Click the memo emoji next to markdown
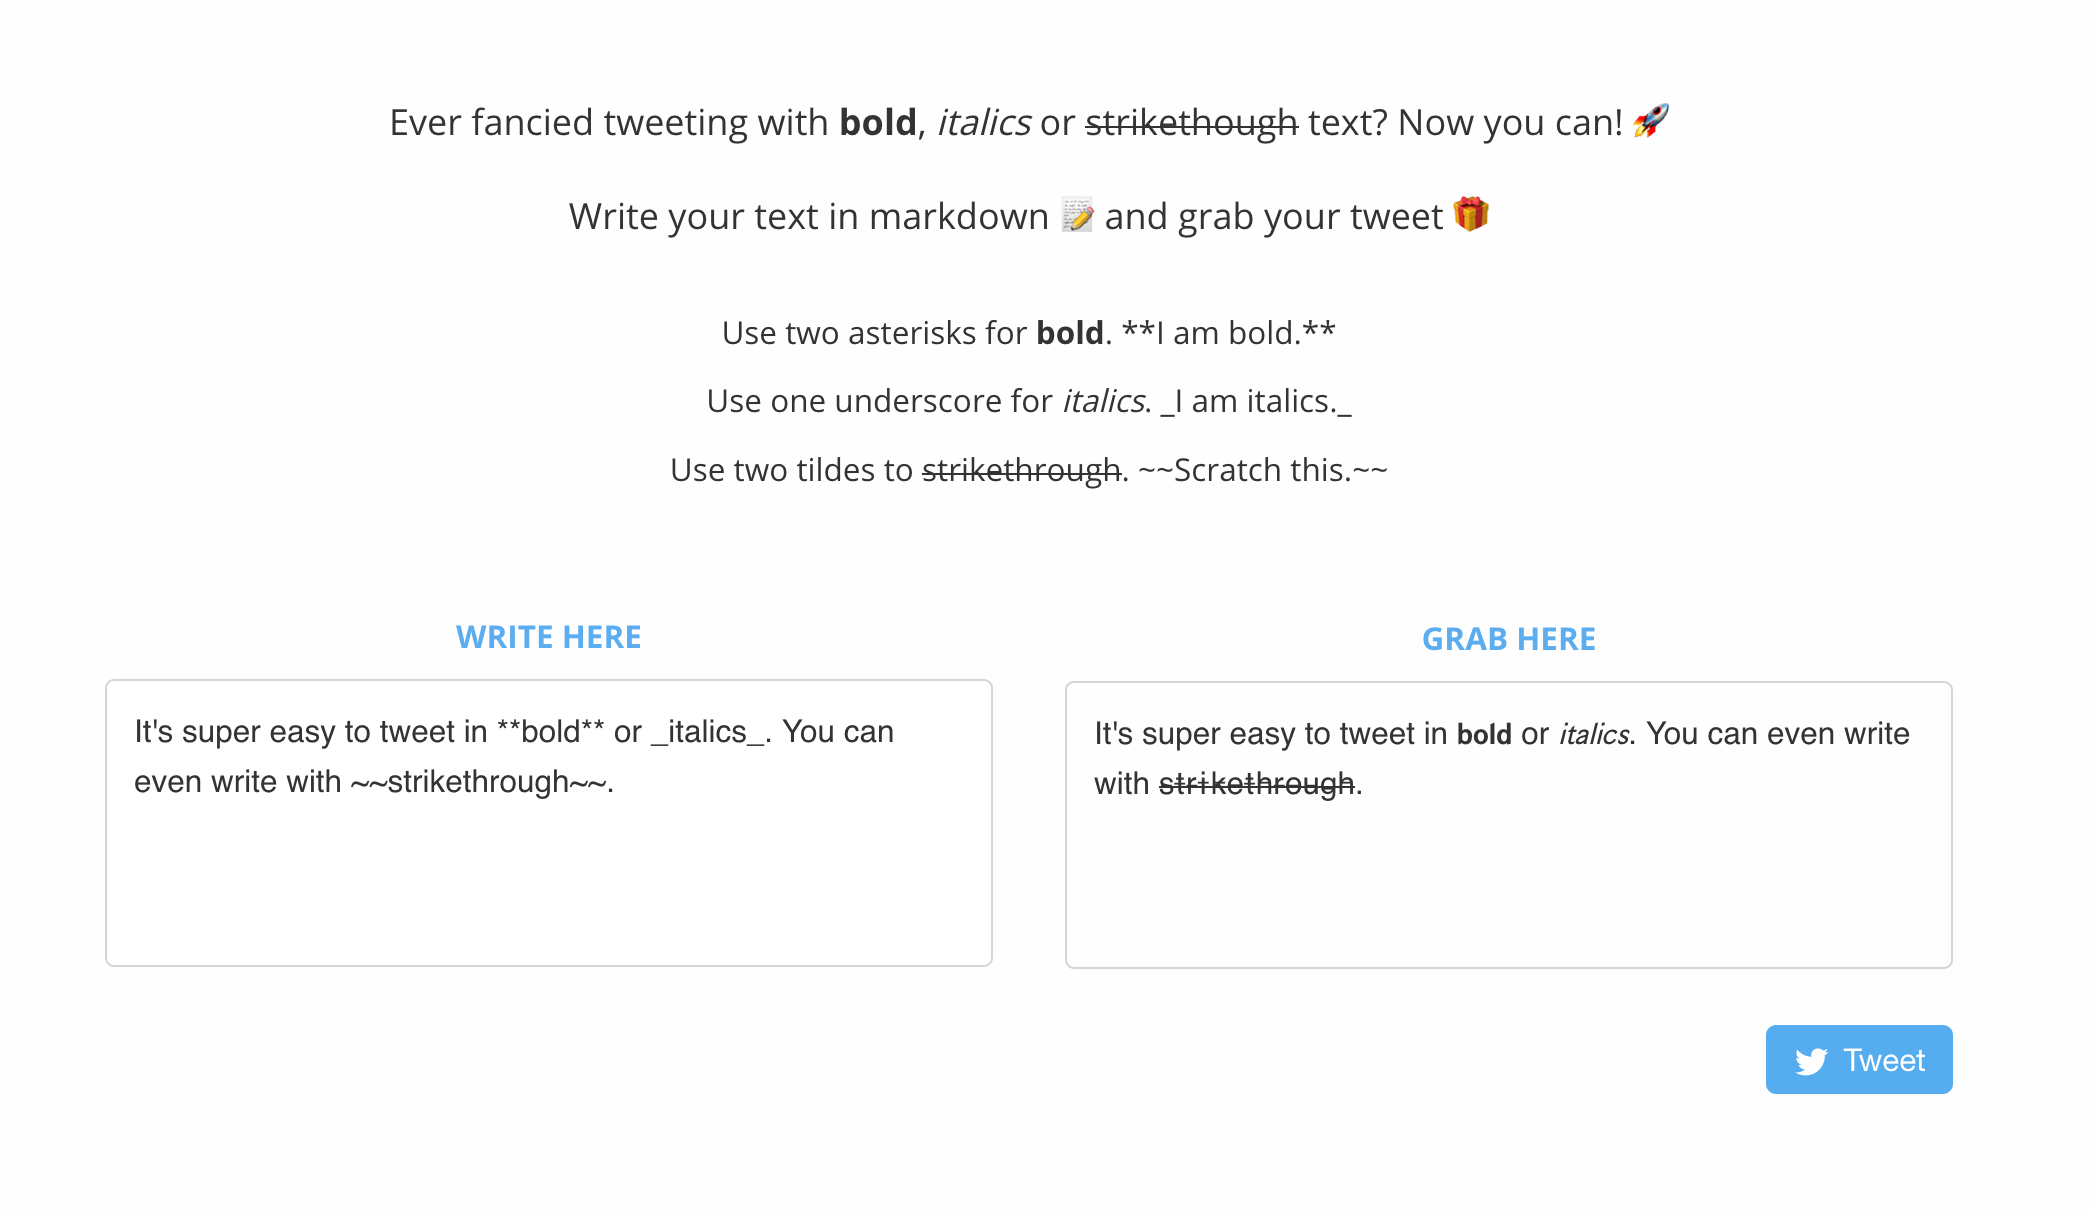2092x1212 pixels. pyautogui.click(x=1076, y=215)
